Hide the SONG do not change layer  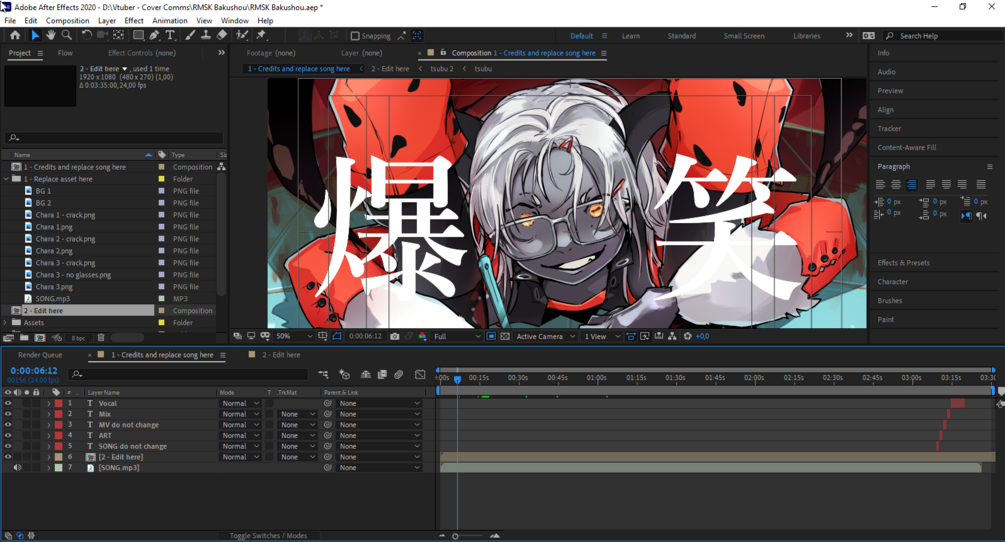coord(8,447)
